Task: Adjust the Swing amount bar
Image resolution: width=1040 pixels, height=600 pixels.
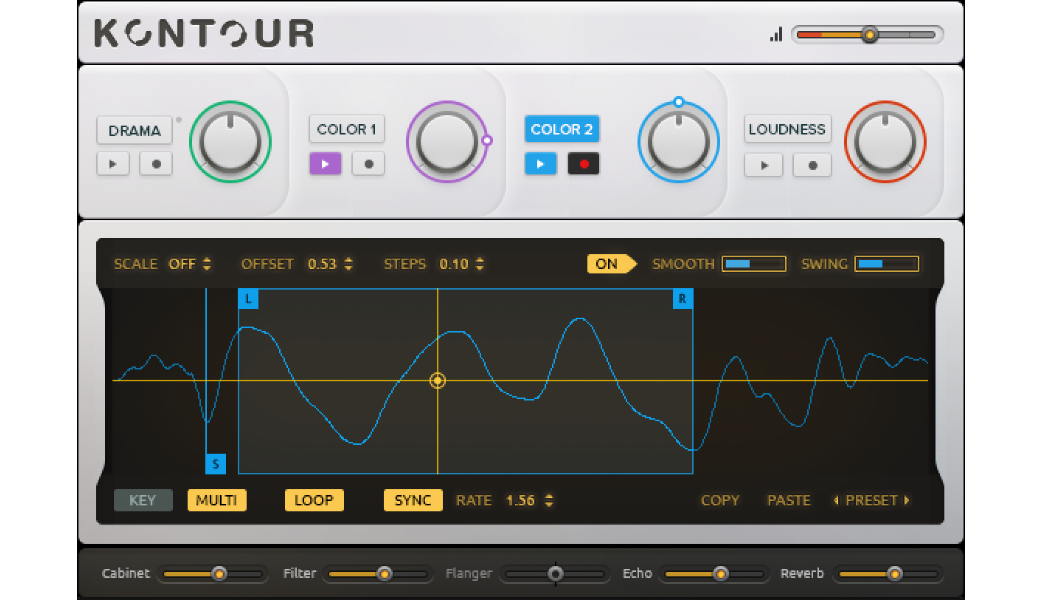Action: click(x=887, y=264)
